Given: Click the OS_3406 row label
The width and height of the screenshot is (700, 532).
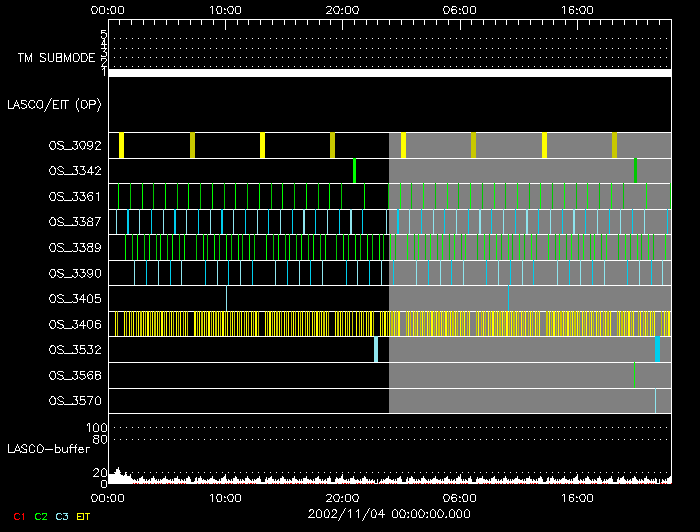Looking at the screenshot, I should 74,324.
